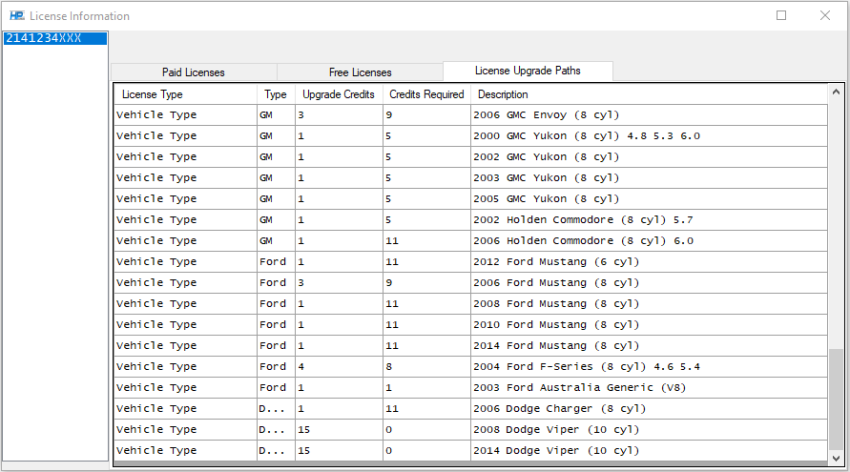Open the License Upgrade Paths tab
The height and width of the screenshot is (472, 850).
click(x=527, y=71)
